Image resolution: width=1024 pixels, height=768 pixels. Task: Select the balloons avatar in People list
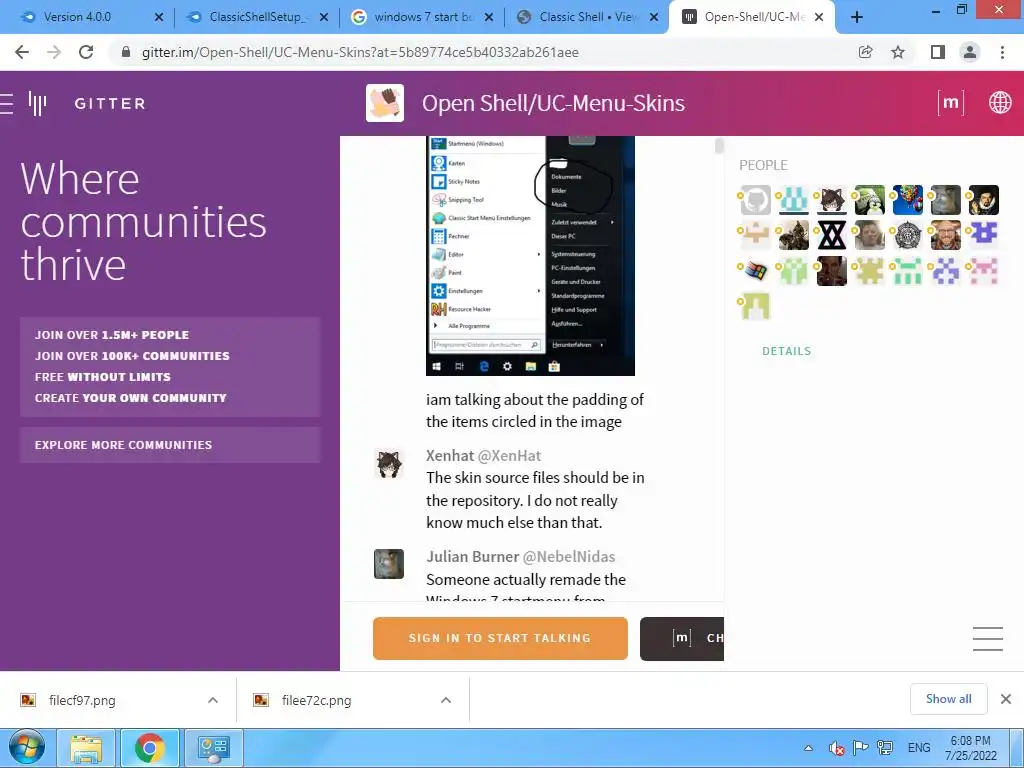pyautogui.click(x=908, y=200)
